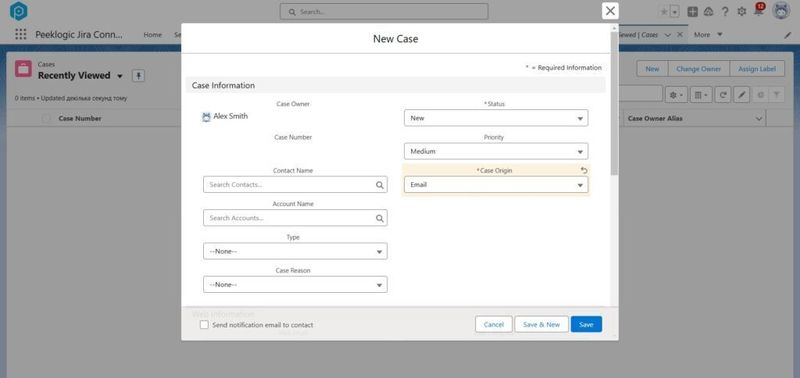Click the Contact Name search magnifier
800x378 pixels.
tap(380, 185)
